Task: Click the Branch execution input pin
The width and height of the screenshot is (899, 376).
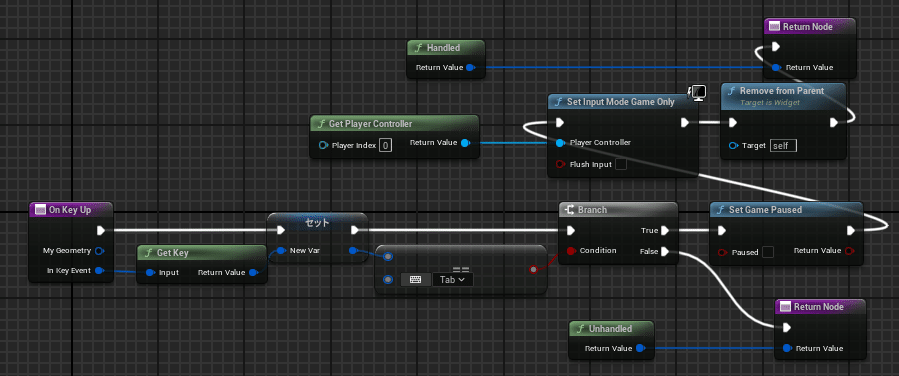Action: [x=570, y=230]
